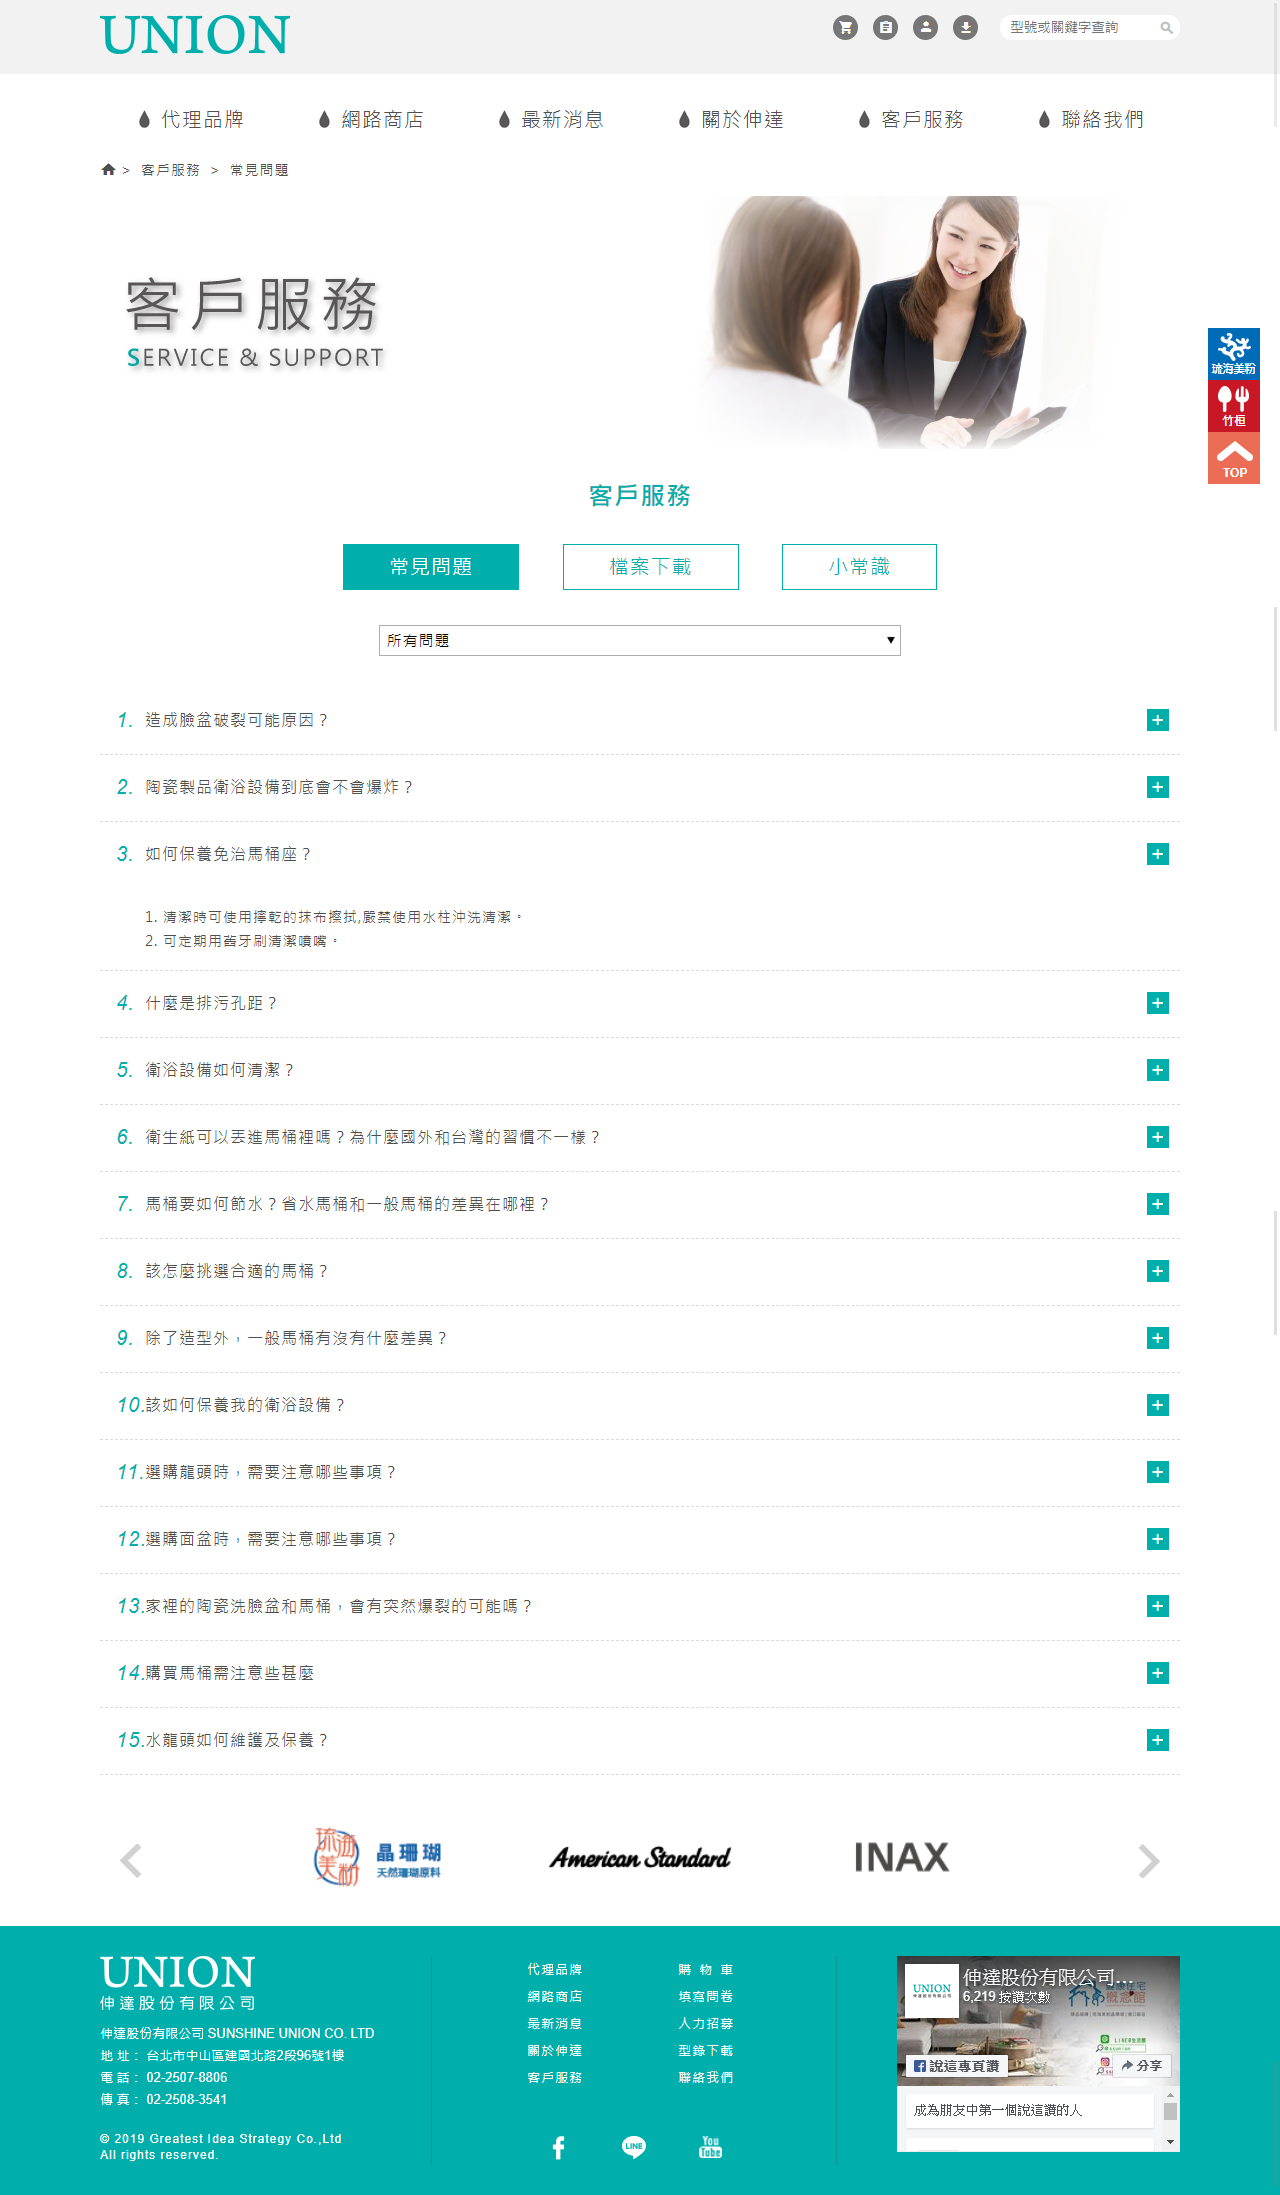Expand question 13 plus button

tap(1158, 1606)
